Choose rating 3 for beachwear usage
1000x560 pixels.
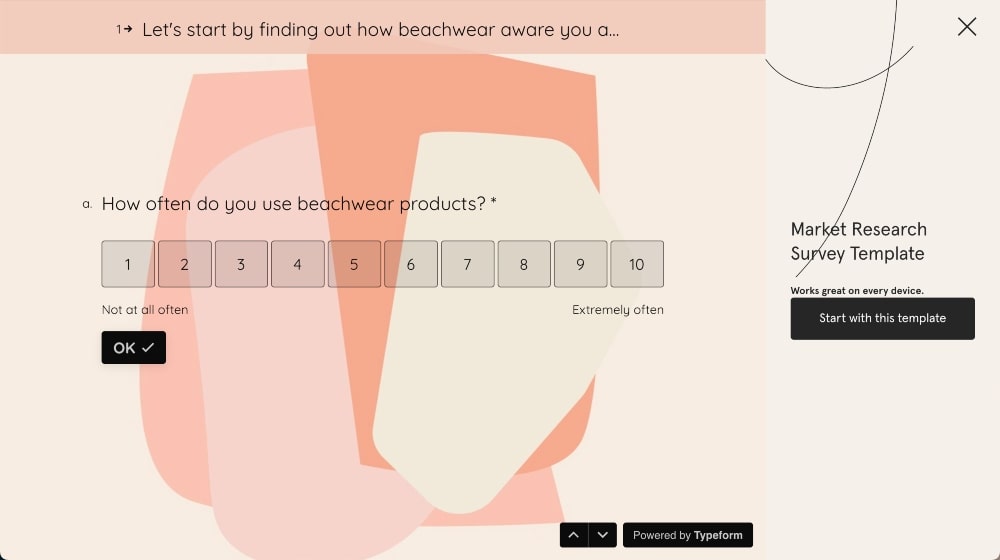(x=241, y=264)
